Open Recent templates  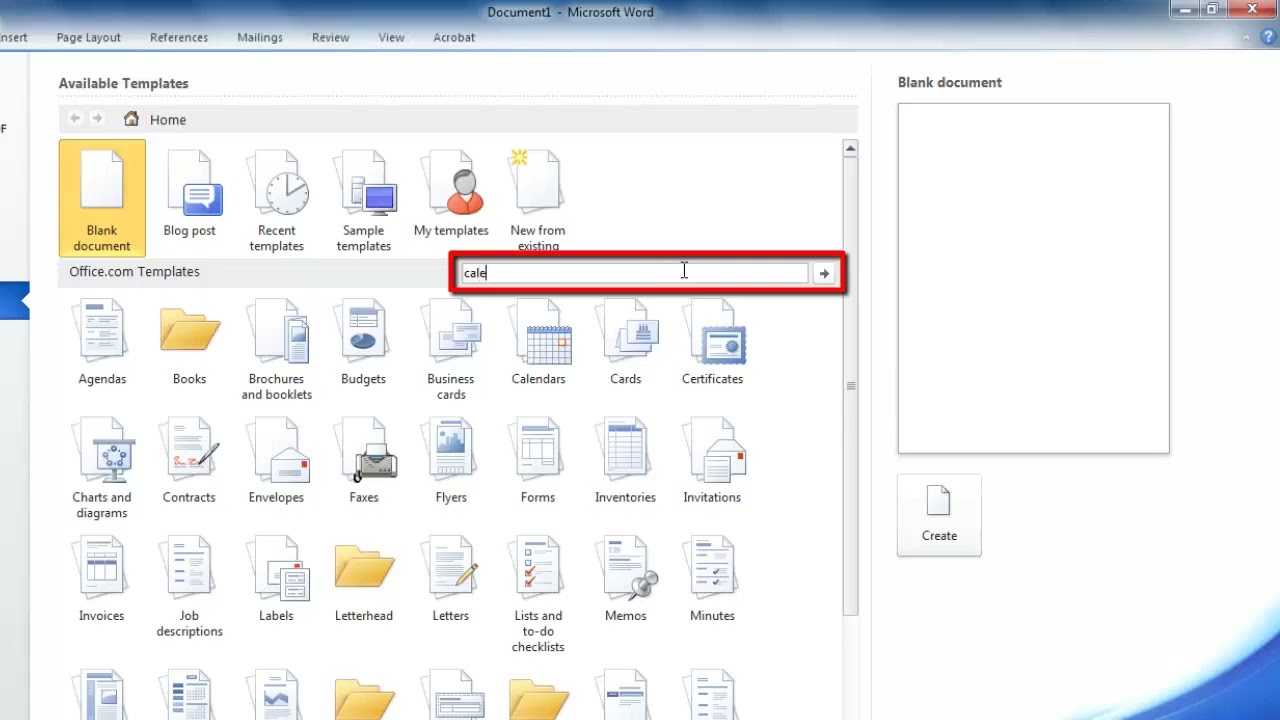coord(276,200)
